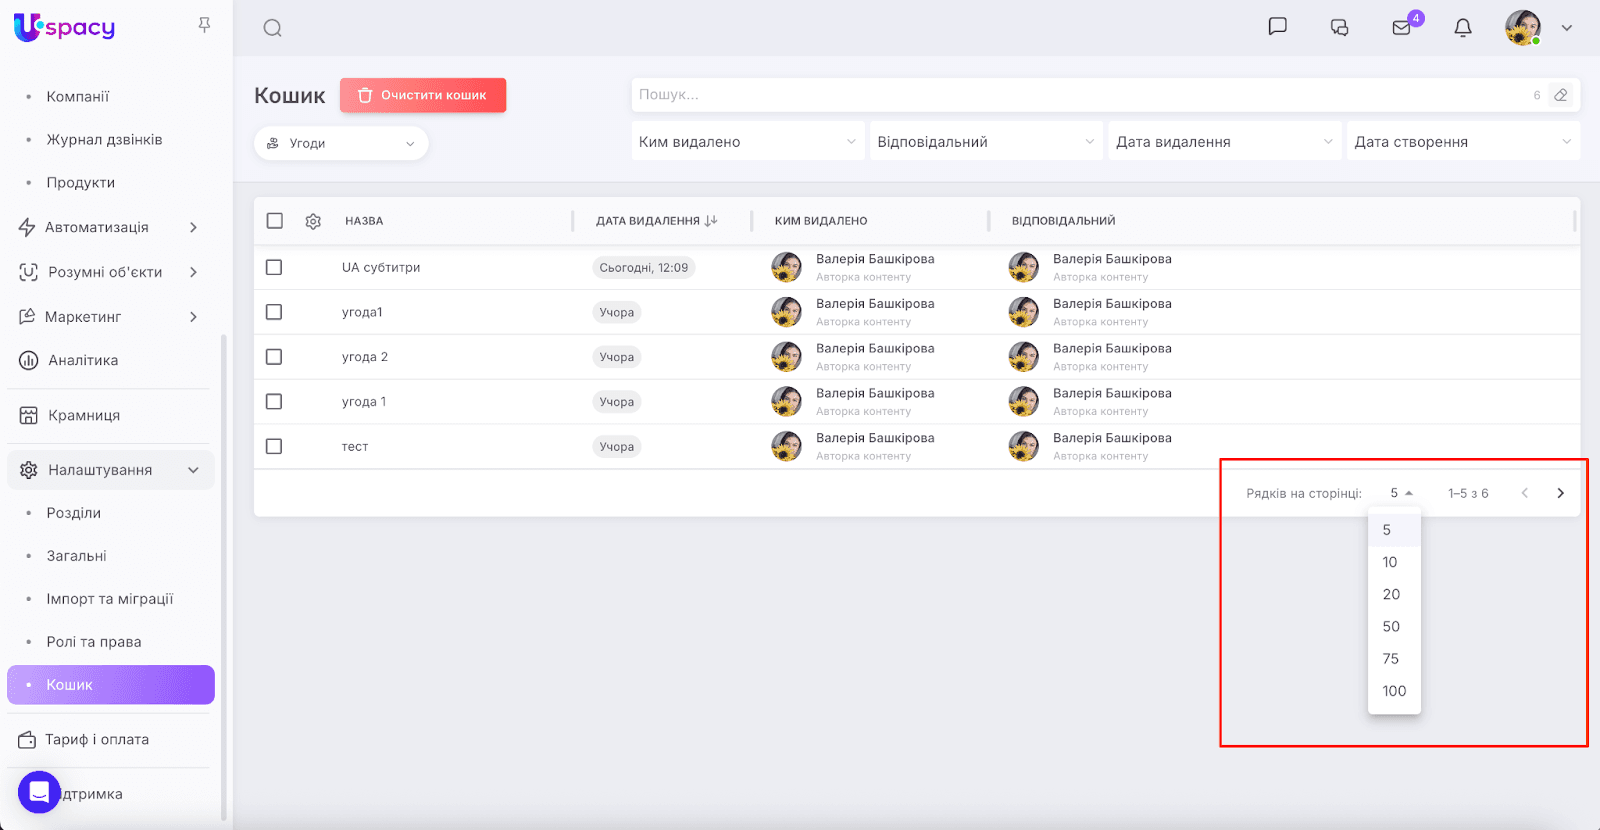The width and height of the screenshot is (1600, 830).
Task: Pin the sidebar with pin icon
Action: click(204, 25)
